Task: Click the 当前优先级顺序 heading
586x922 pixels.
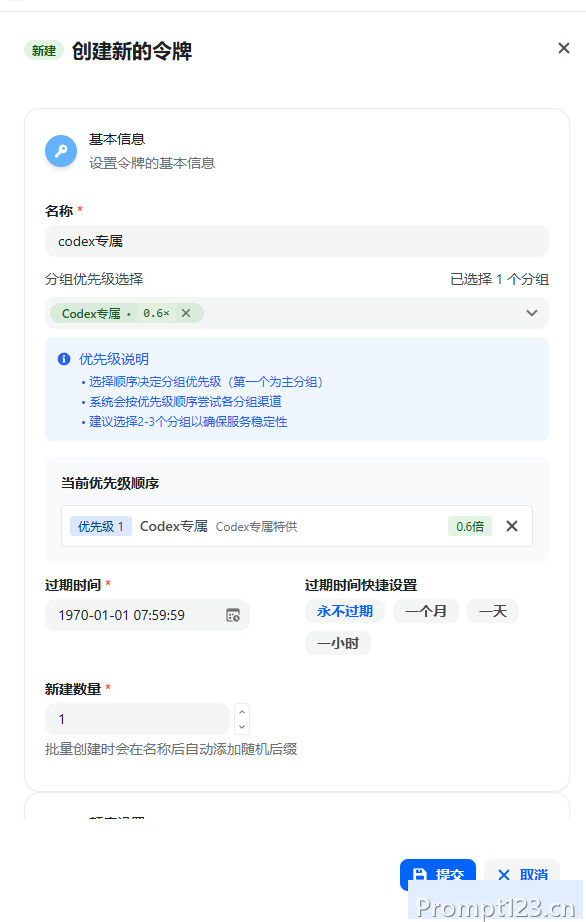Action: point(110,483)
